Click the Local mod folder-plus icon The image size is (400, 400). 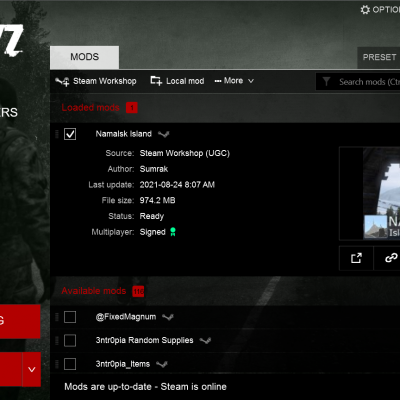click(x=156, y=81)
